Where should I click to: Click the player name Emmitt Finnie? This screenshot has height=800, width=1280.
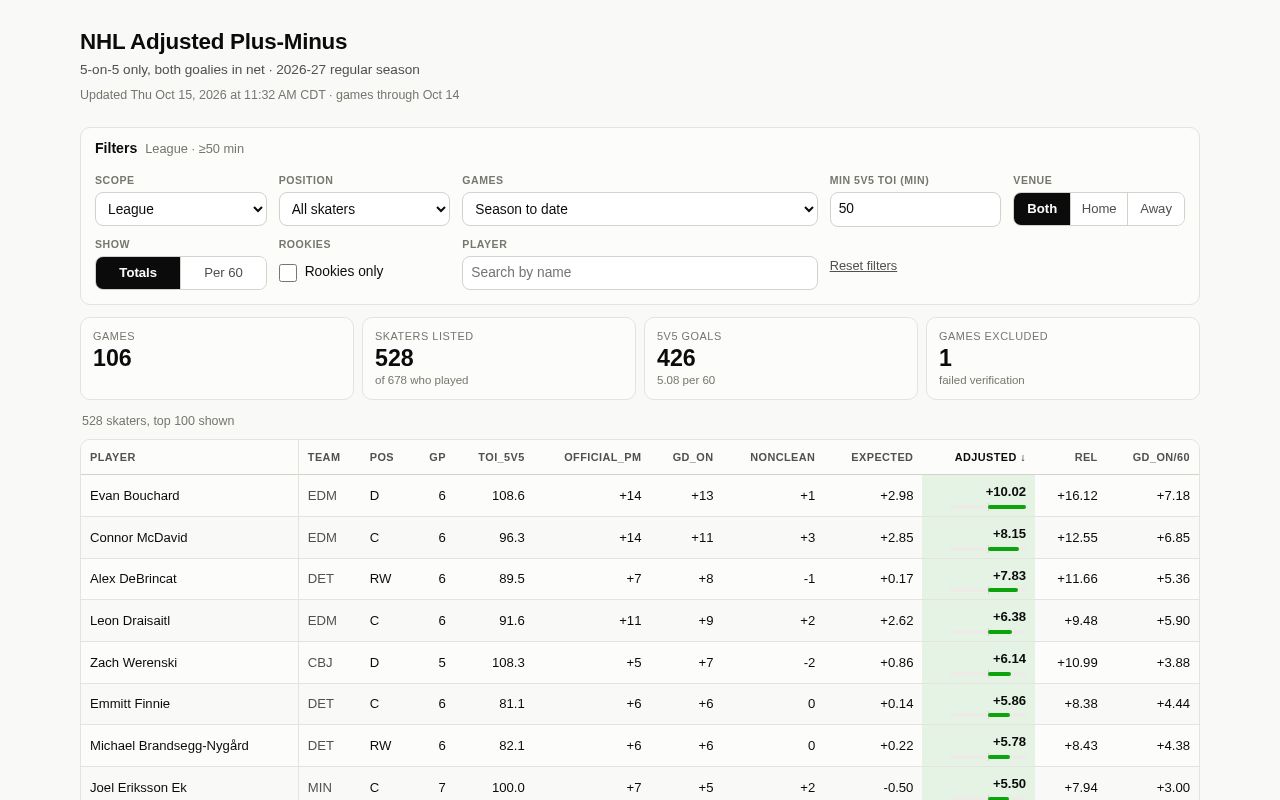coord(130,704)
